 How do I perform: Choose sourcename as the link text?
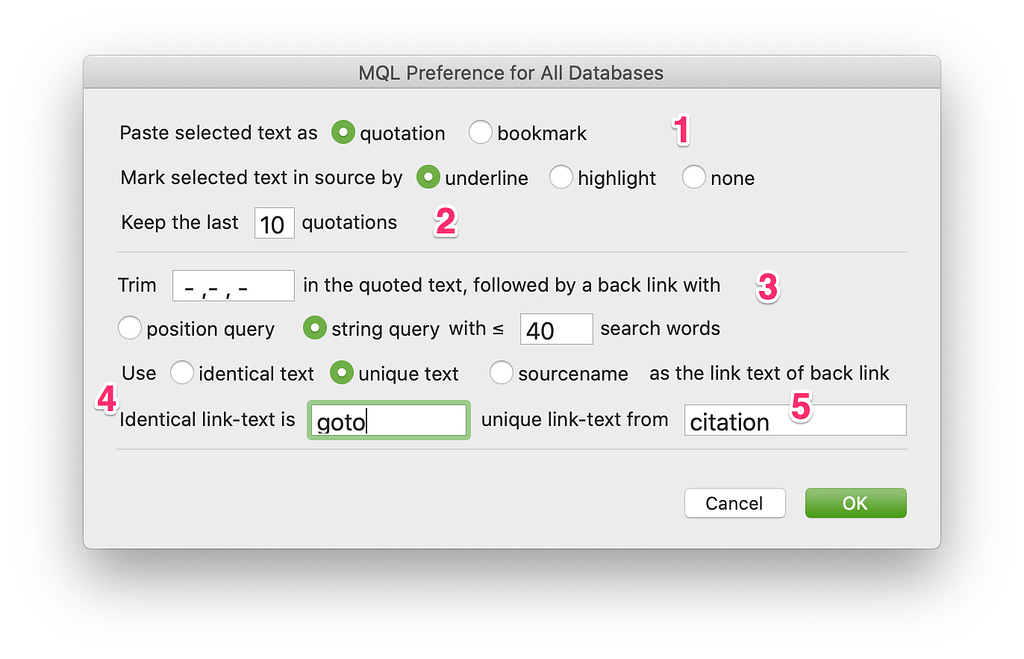coord(501,373)
